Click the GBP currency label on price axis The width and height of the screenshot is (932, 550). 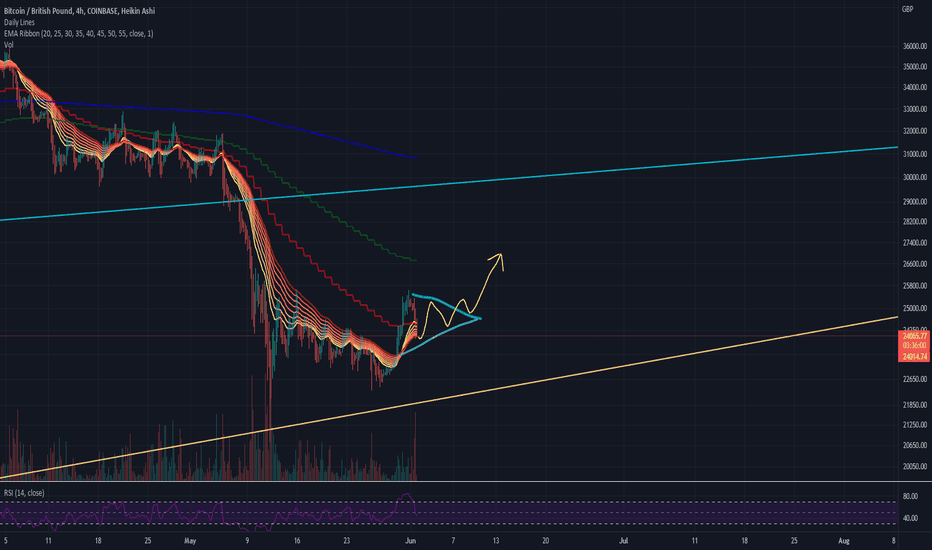coord(907,9)
